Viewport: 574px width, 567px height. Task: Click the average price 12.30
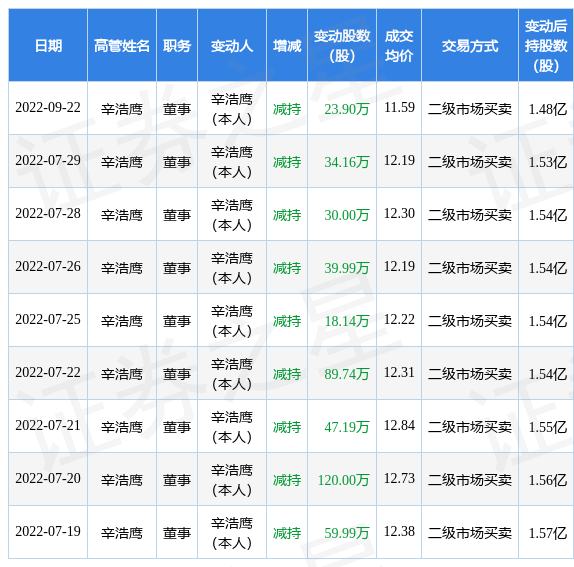click(399, 213)
